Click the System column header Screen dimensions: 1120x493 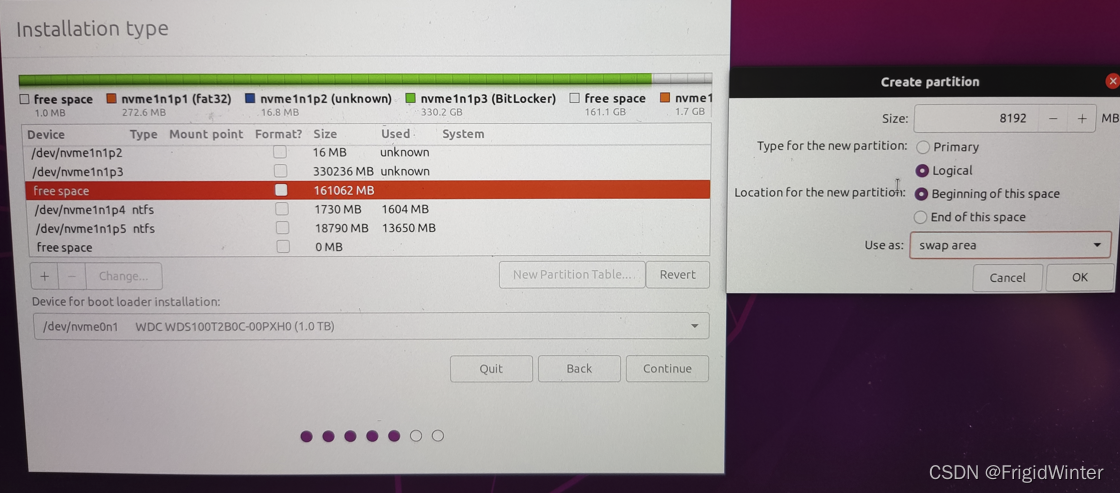pos(463,134)
